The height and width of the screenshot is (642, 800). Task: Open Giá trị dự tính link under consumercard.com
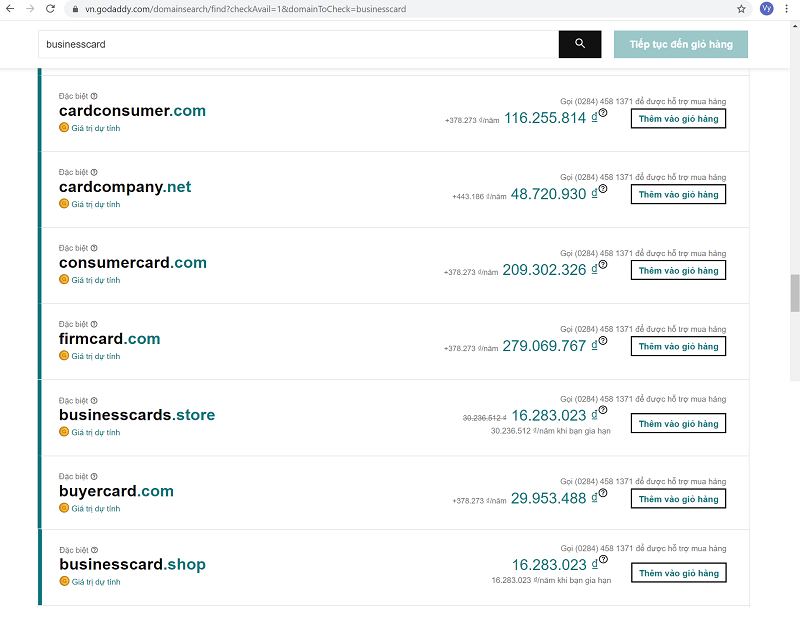coord(96,280)
